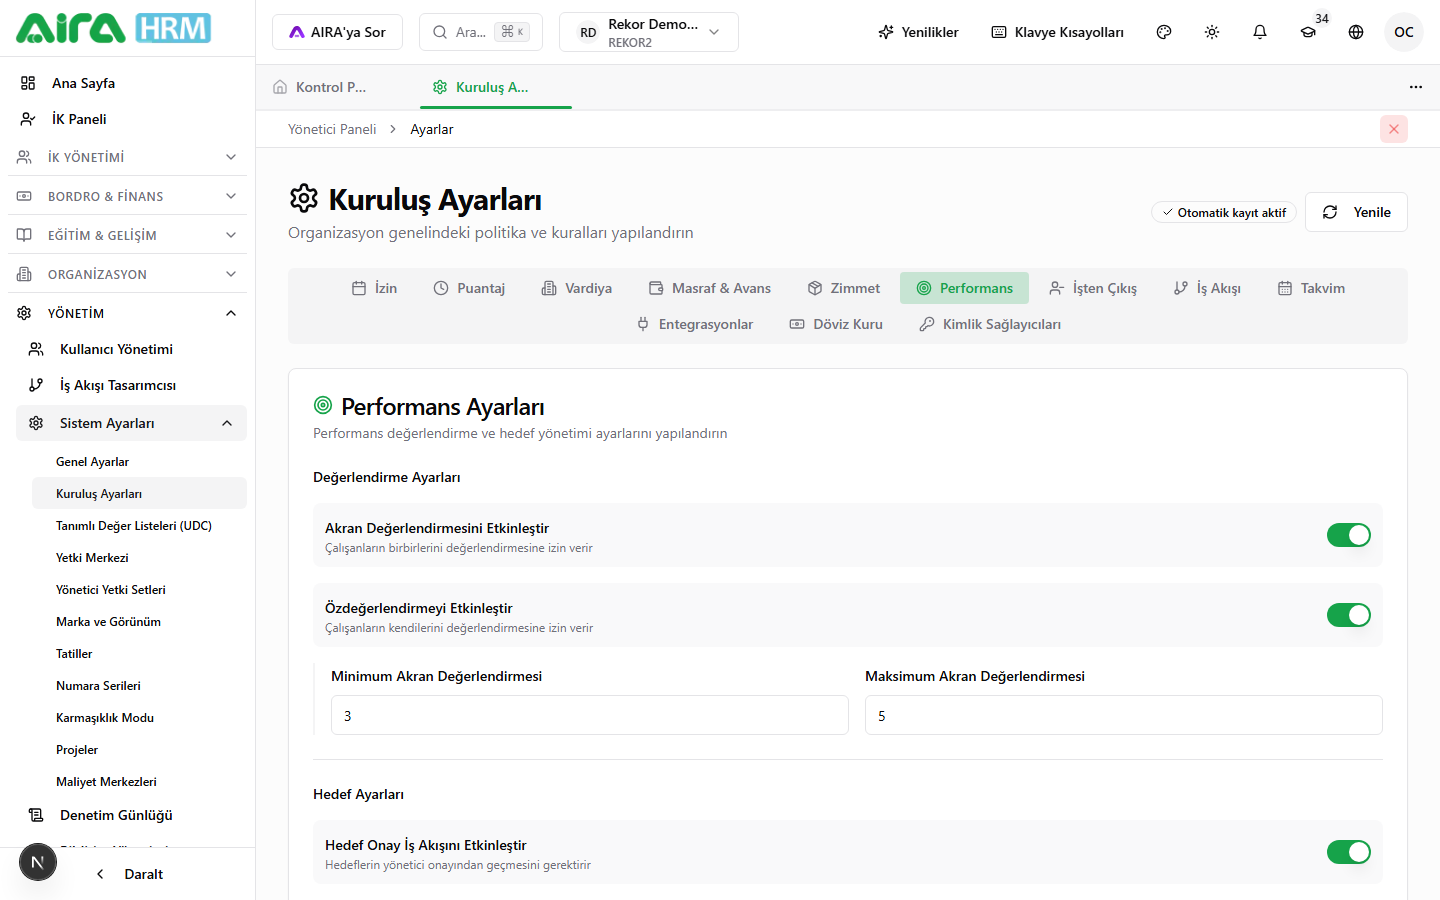
Task: Open Tatiller menu item
Action: click(139, 654)
